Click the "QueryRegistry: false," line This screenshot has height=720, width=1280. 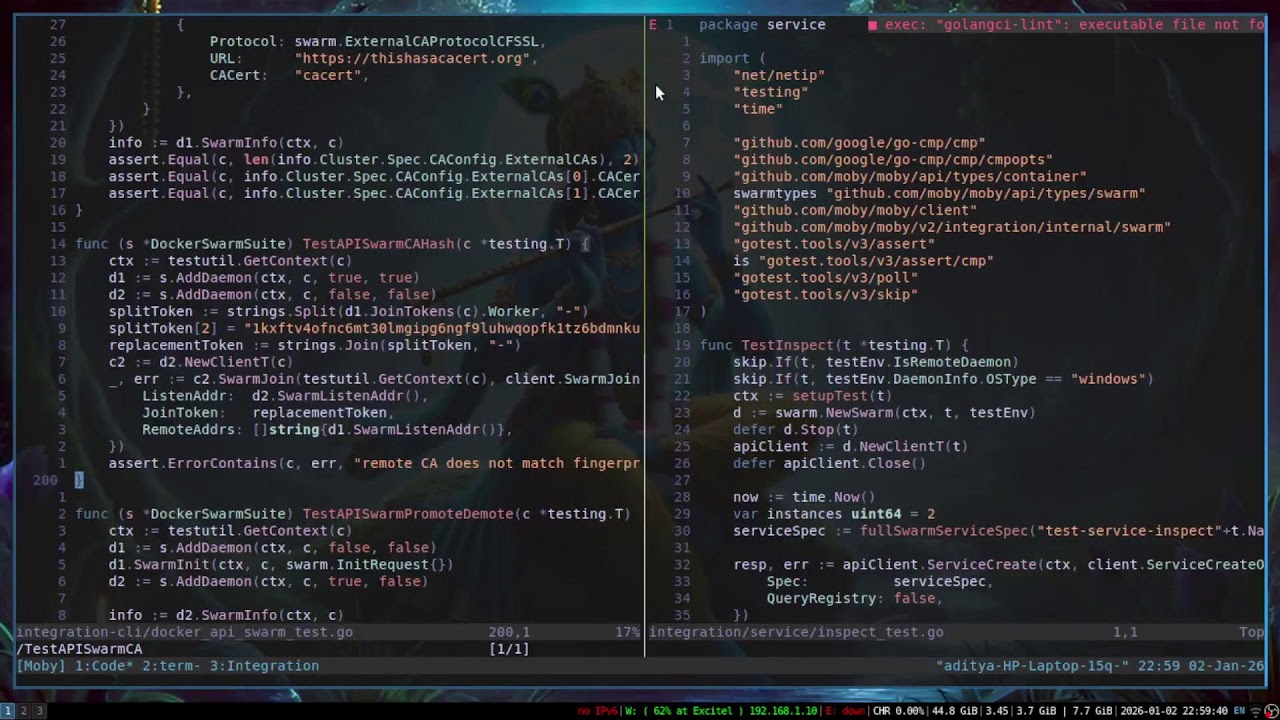855,598
